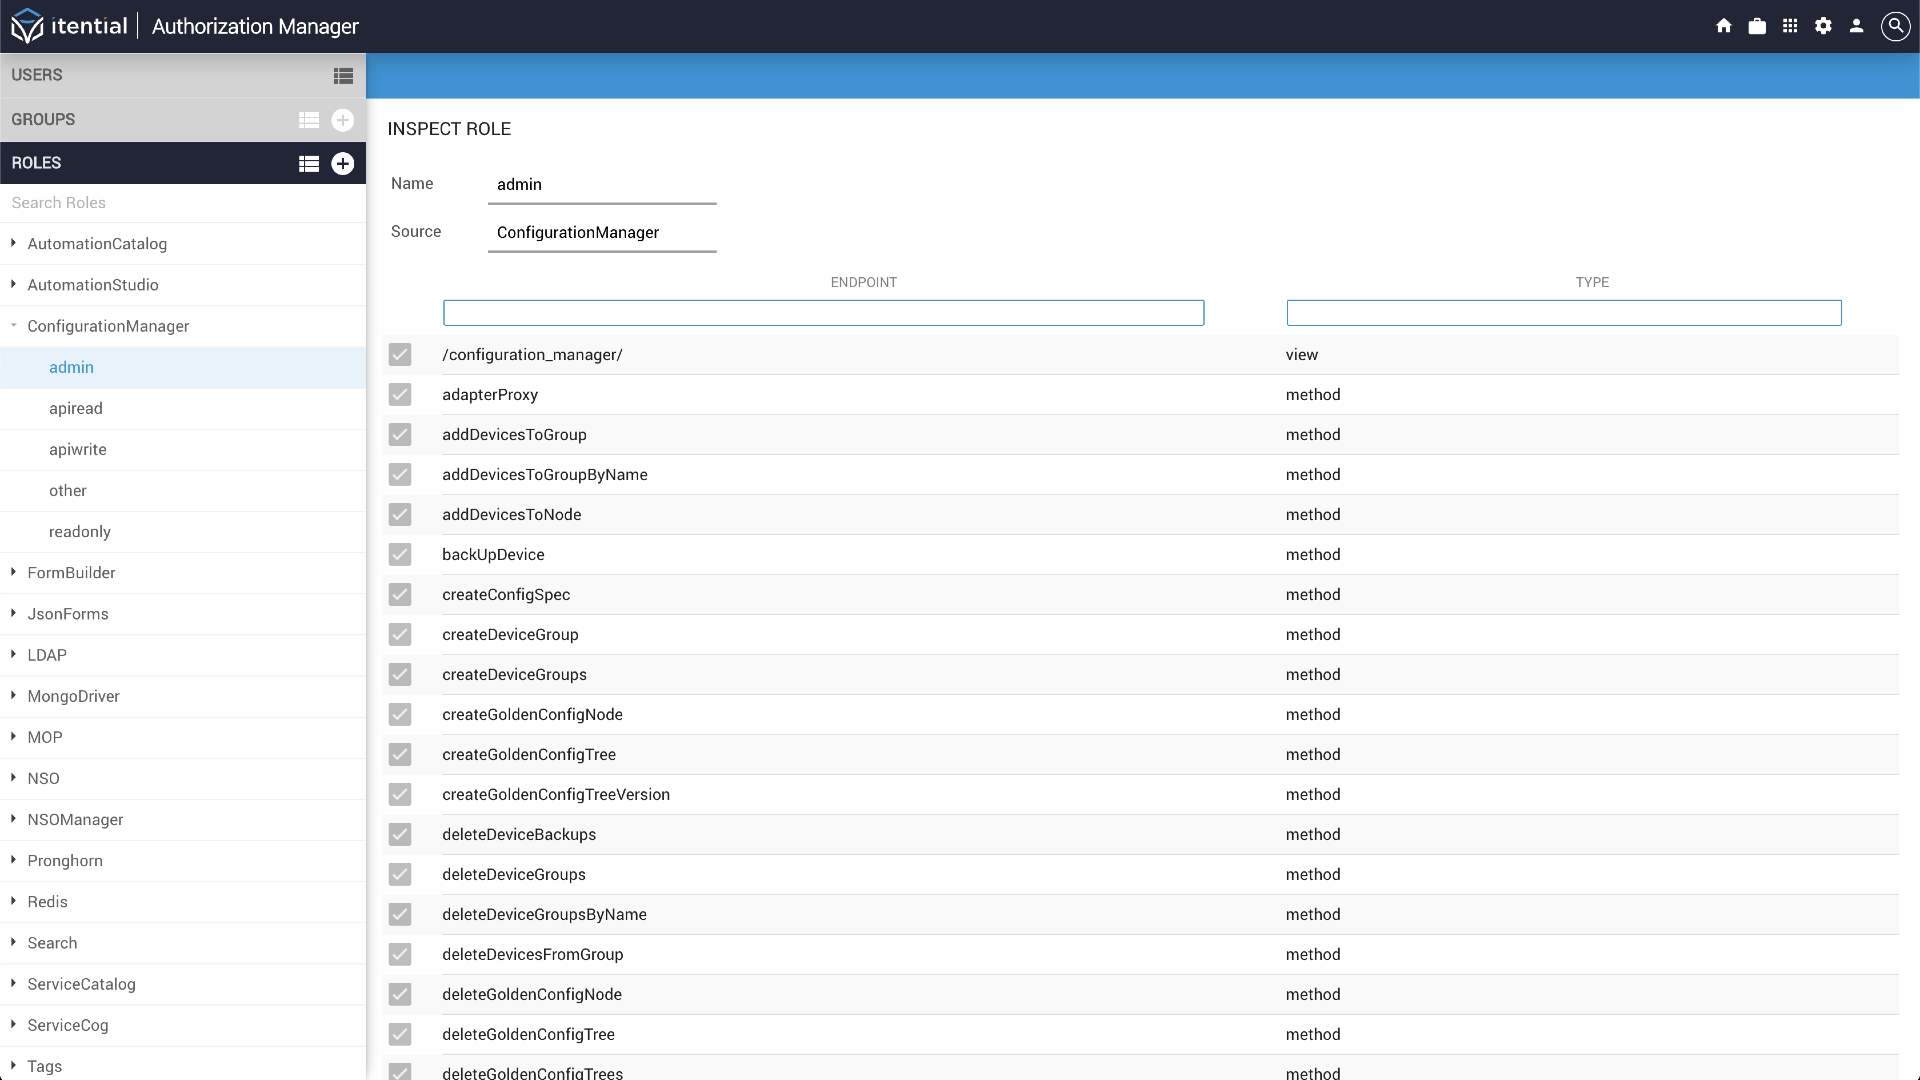This screenshot has width=1920, height=1080.
Task: Expand the MongoDriver roles tree
Action: pos(13,695)
